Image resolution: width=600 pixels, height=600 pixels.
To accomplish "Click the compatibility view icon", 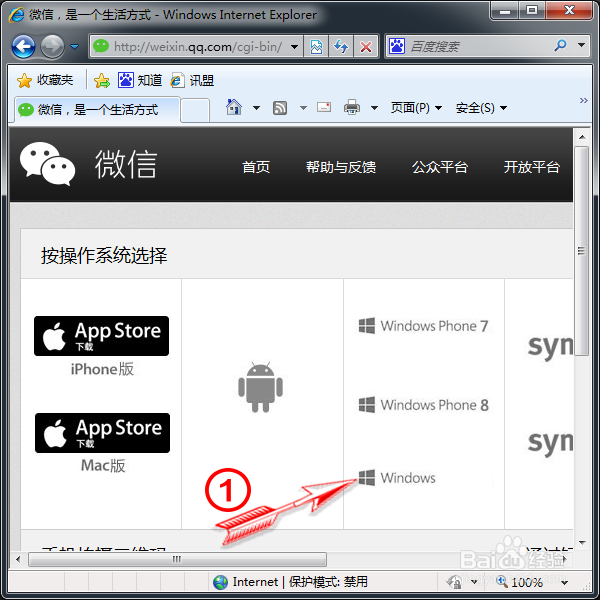I will click(x=316, y=47).
